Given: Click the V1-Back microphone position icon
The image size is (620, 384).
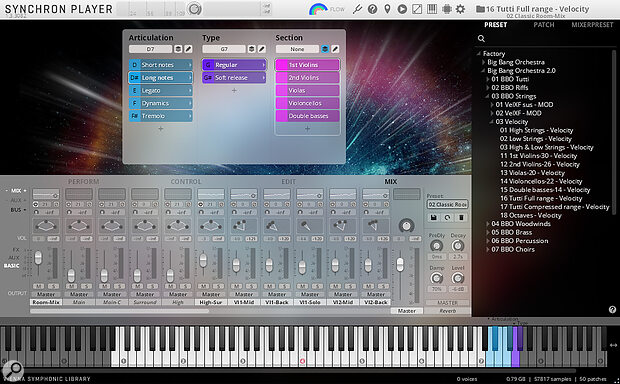Looking at the screenshot, I should click(x=277, y=226).
